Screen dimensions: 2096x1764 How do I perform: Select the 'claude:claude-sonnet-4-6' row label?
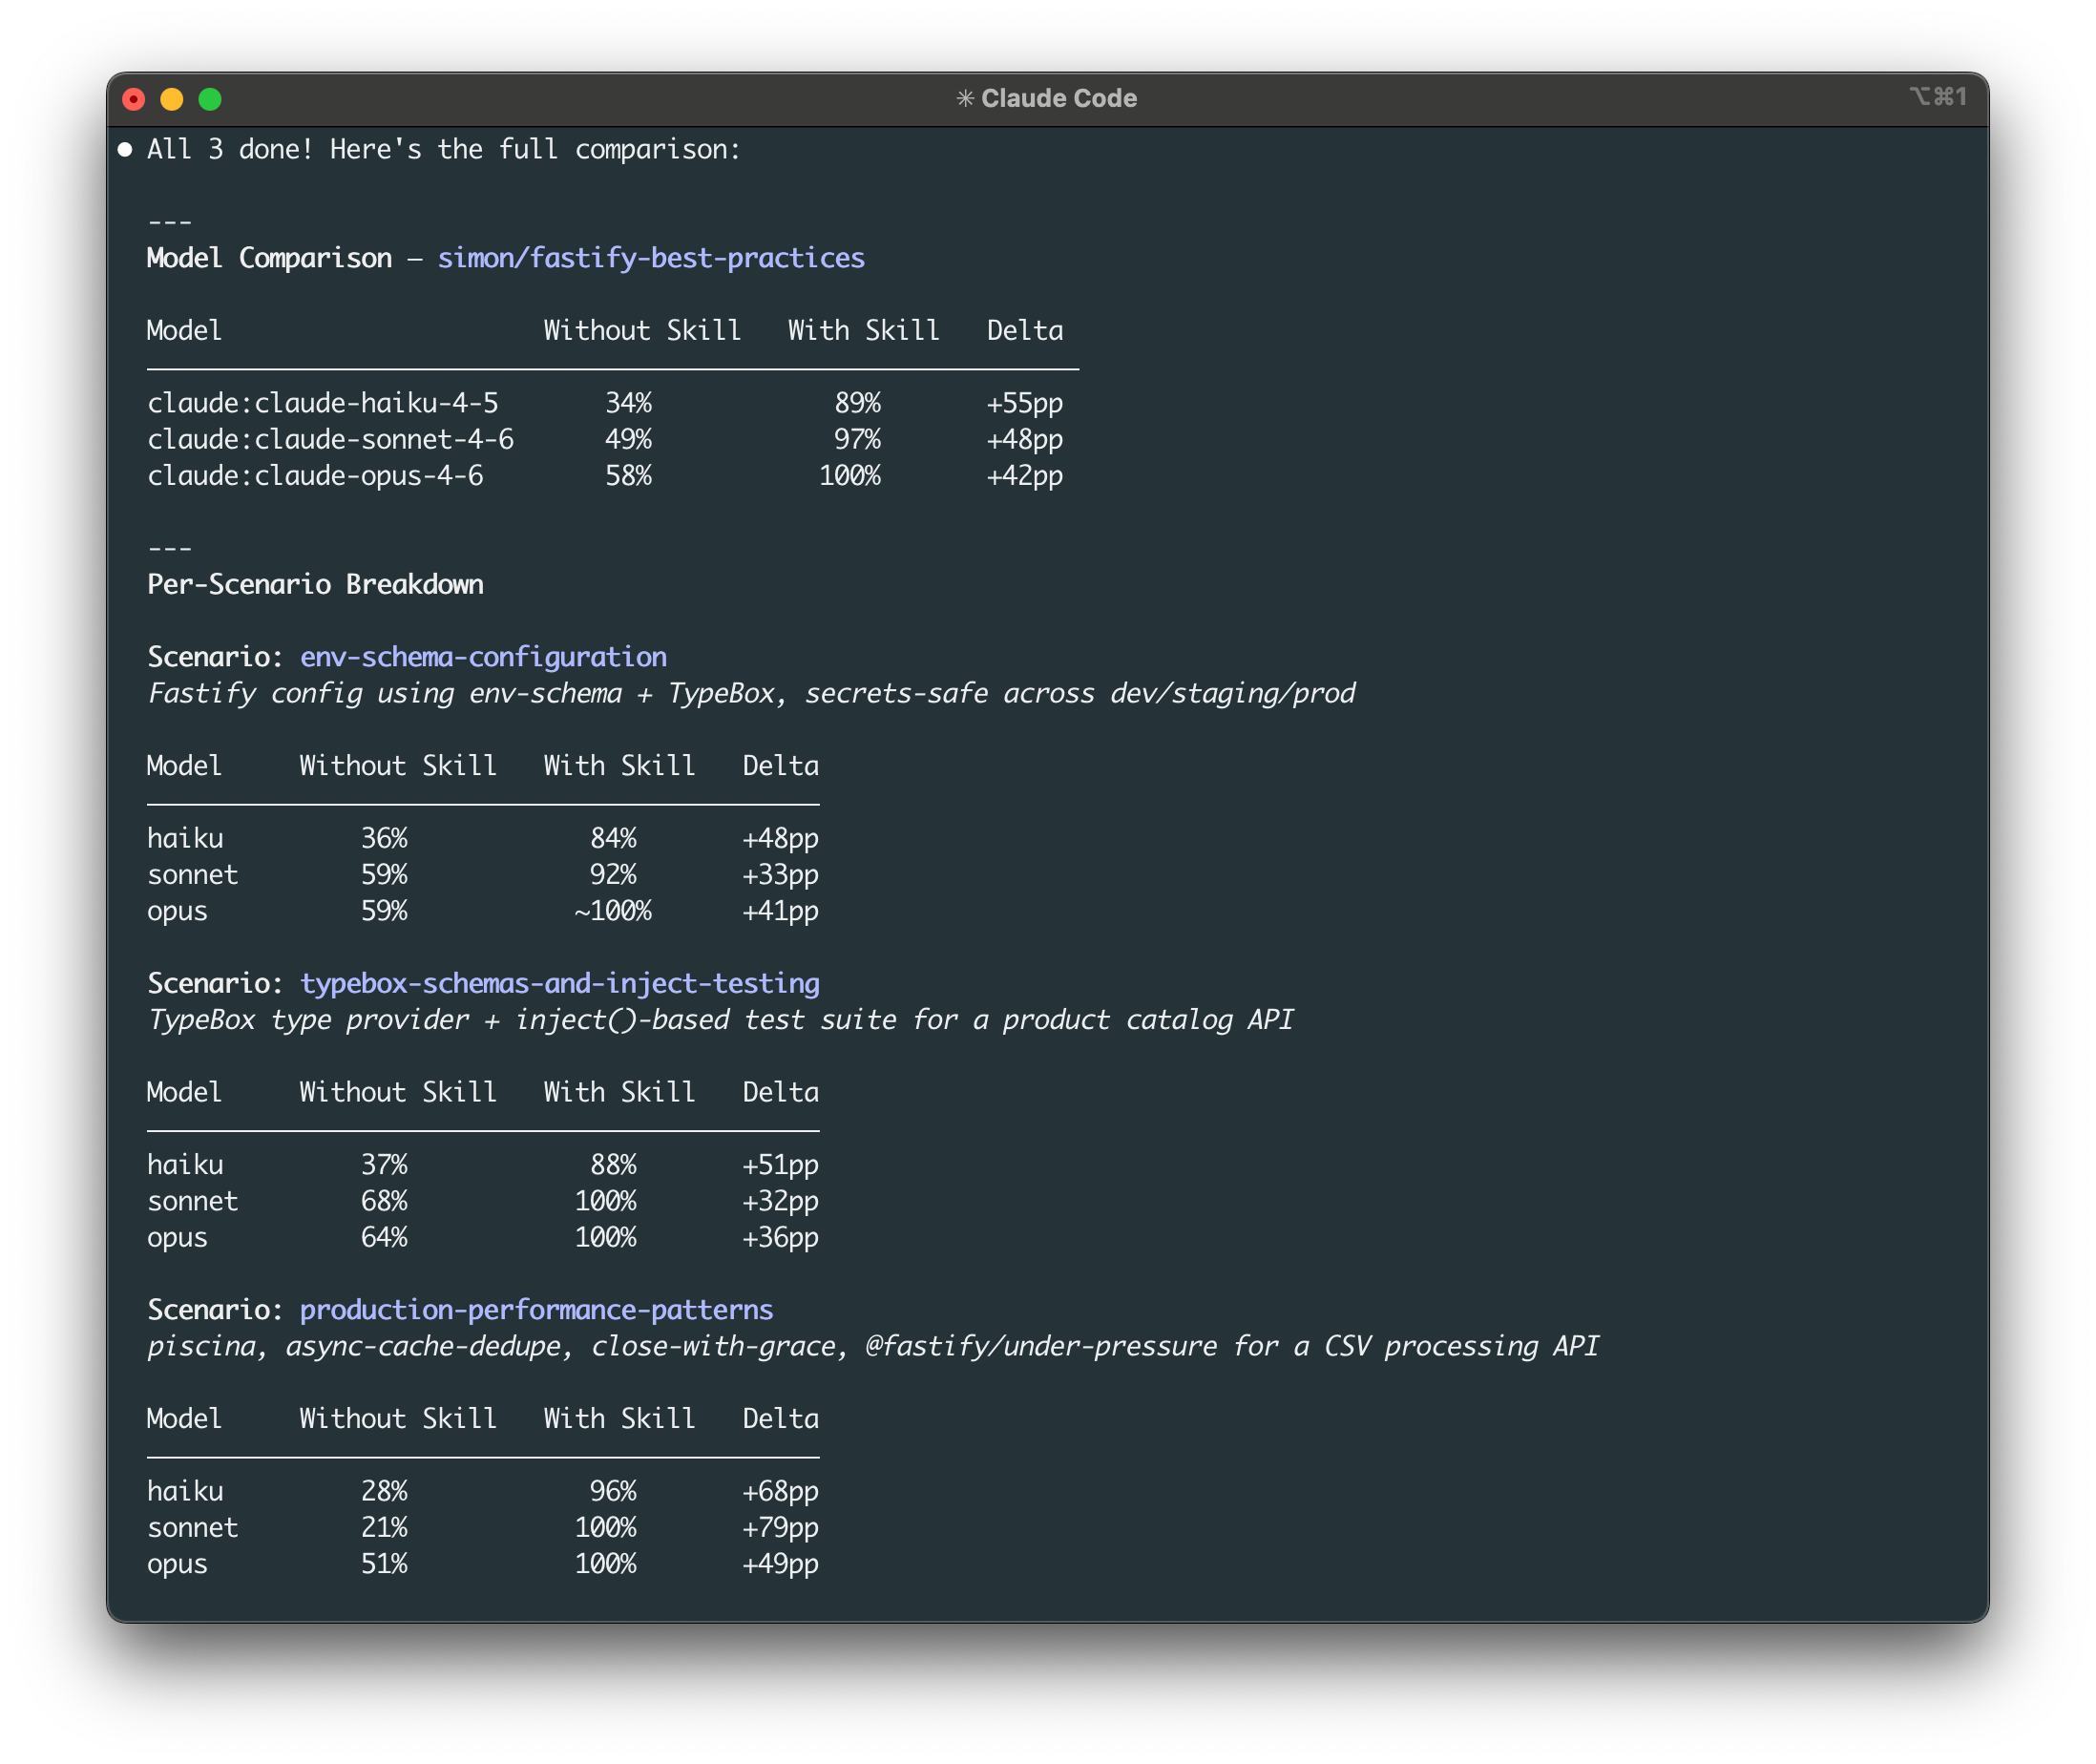(330, 439)
